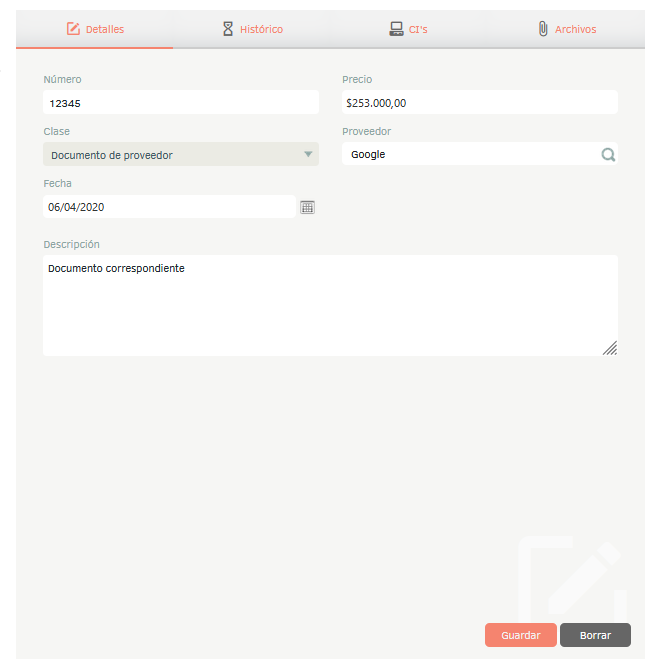Viewport: 653px width, 659px height.
Task: Click the hourglass icon for Histórico
Action: click(x=228, y=29)
